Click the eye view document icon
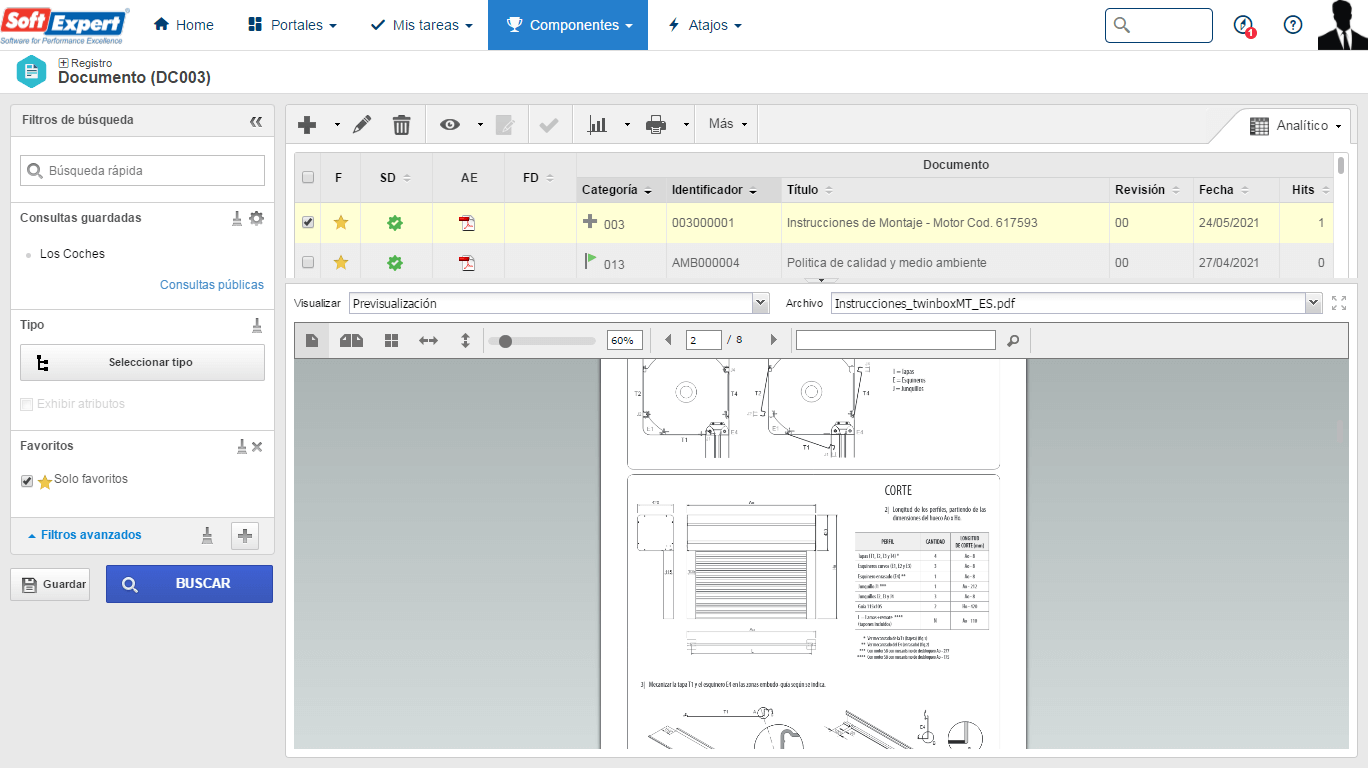The width and height of the screenshot is (1368, 768). tap(450, 125)
